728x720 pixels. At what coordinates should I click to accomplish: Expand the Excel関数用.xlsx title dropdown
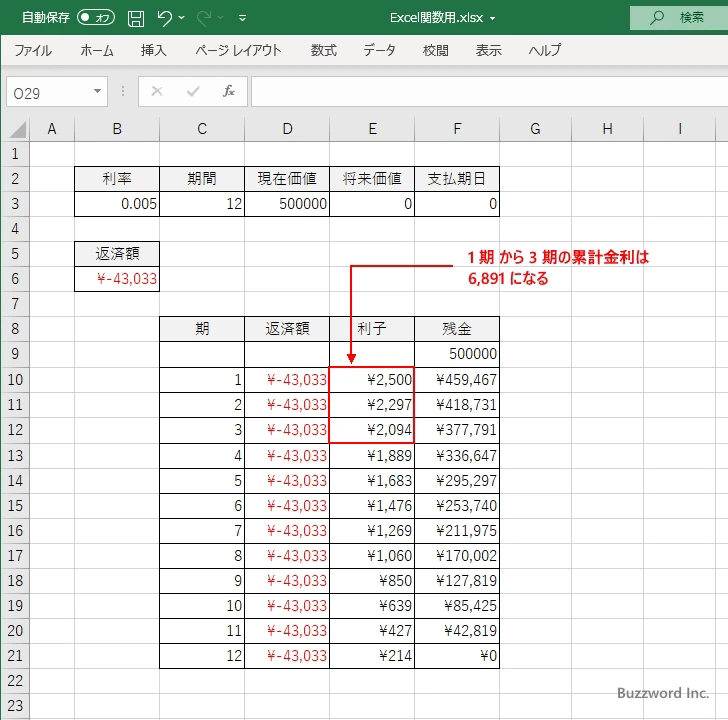tap(493, 18)
